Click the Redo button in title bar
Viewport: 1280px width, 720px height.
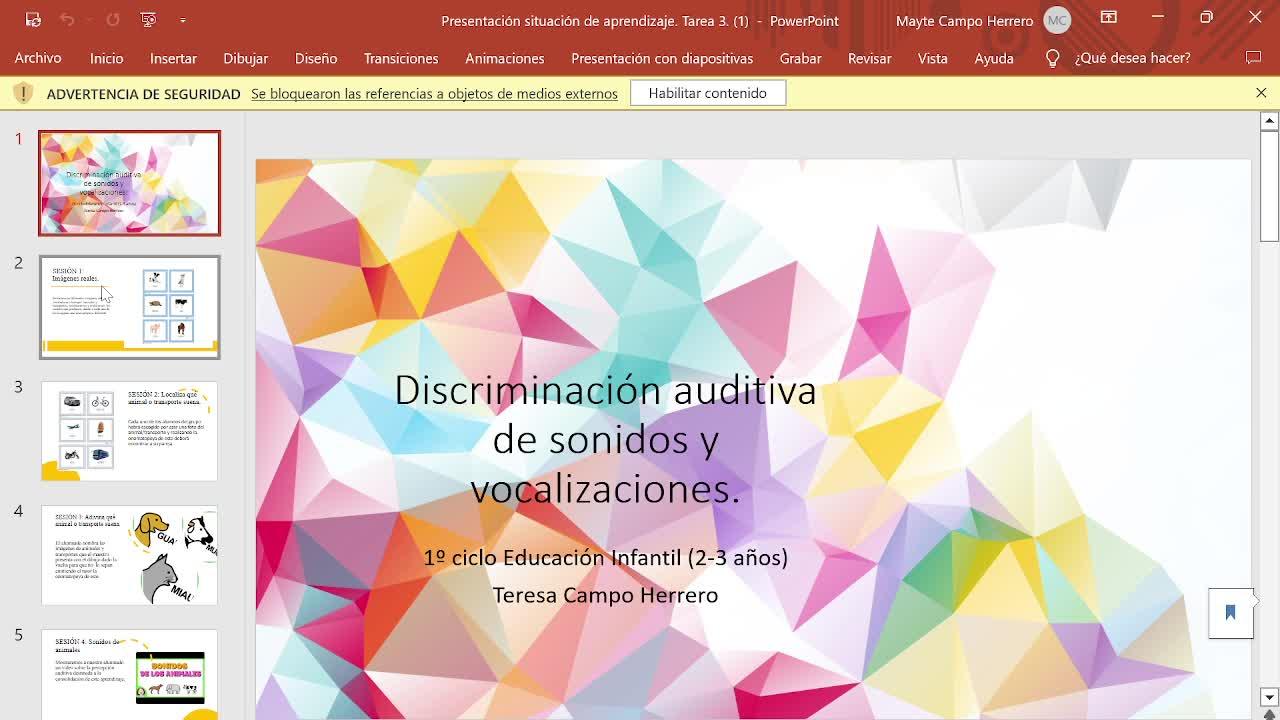point(113,20)
